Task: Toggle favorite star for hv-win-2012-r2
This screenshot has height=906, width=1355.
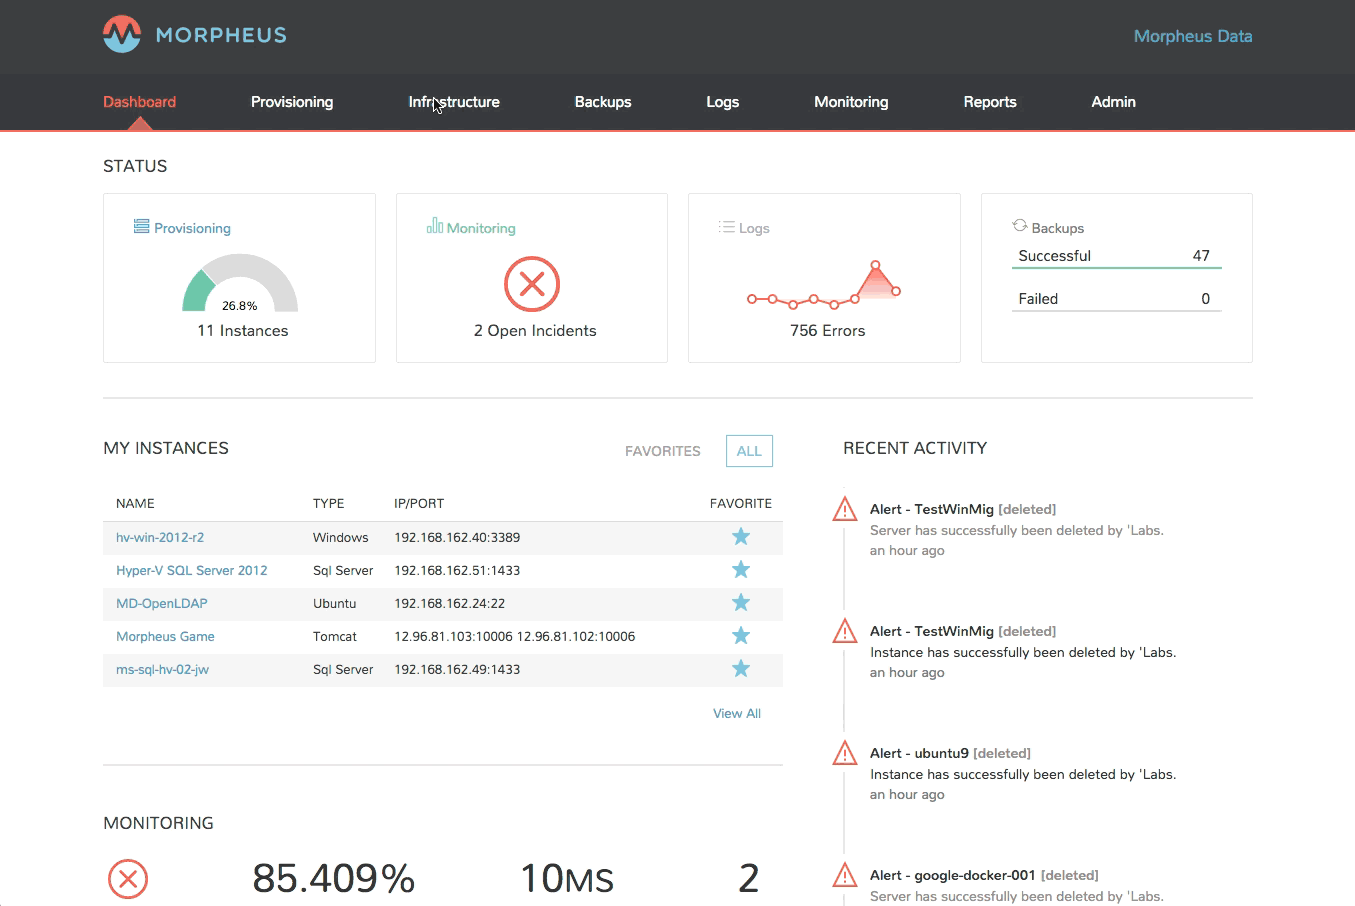Action: point(741,537)
